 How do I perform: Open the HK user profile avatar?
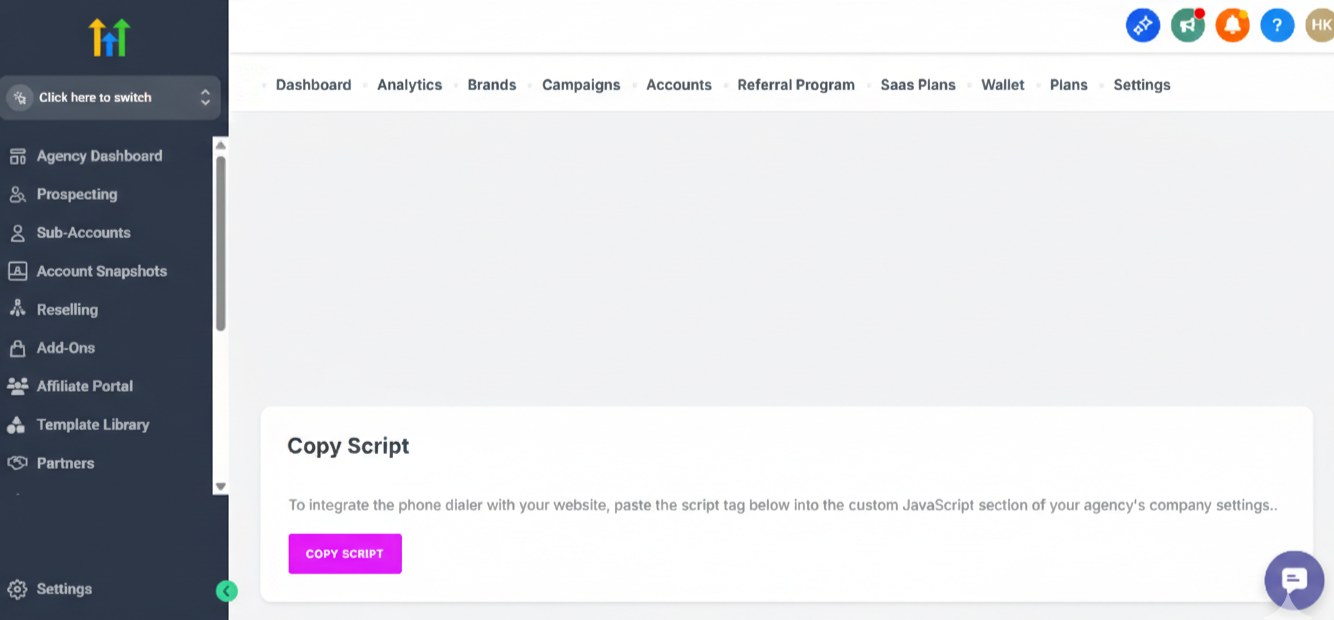pyautogui.click(x=1320, y=25)
